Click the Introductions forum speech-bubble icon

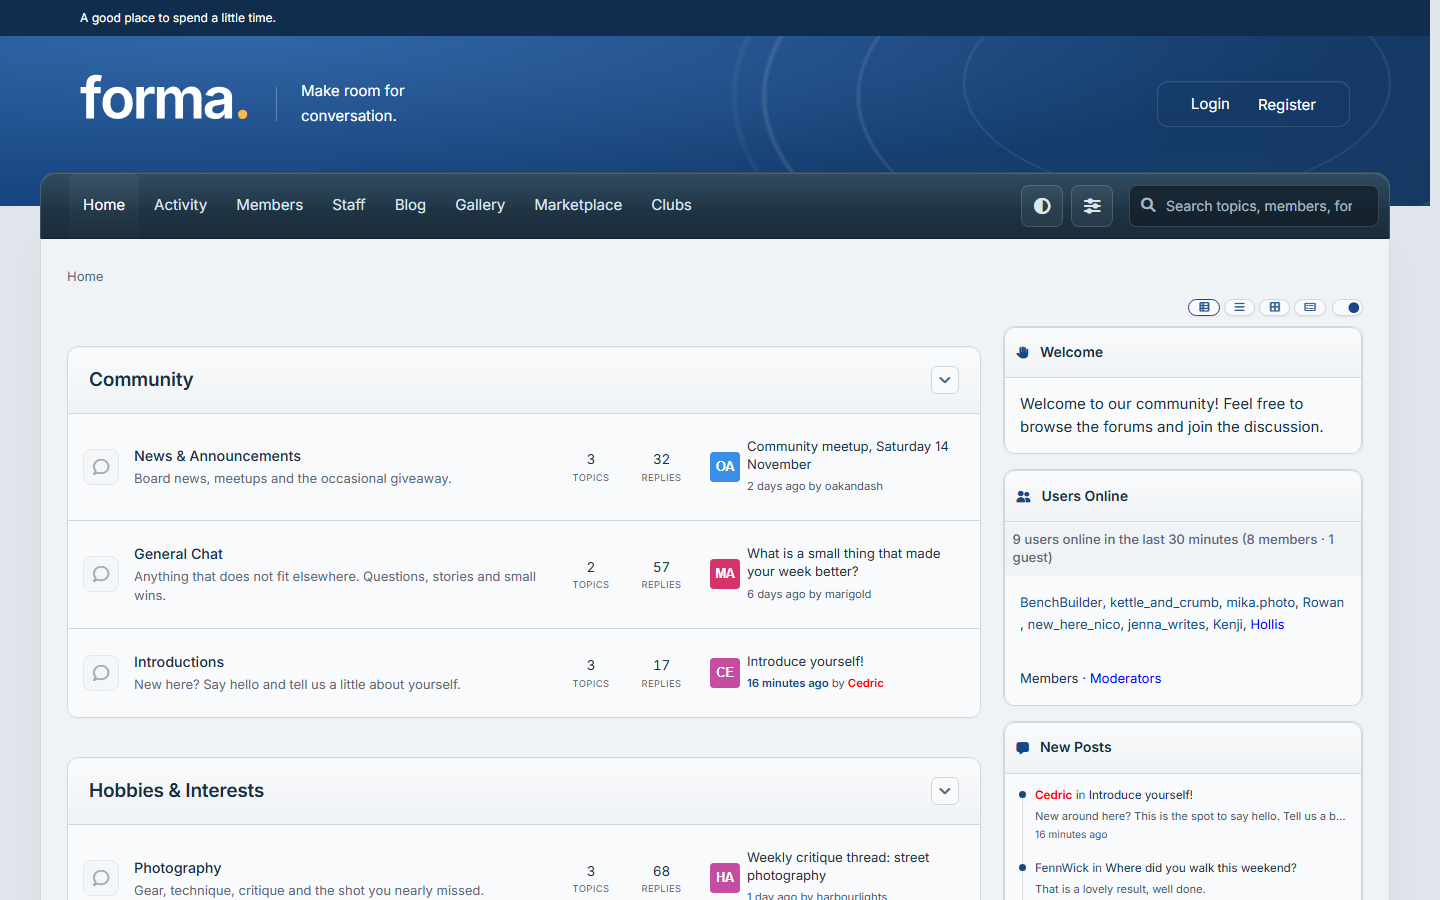point(101,673)
